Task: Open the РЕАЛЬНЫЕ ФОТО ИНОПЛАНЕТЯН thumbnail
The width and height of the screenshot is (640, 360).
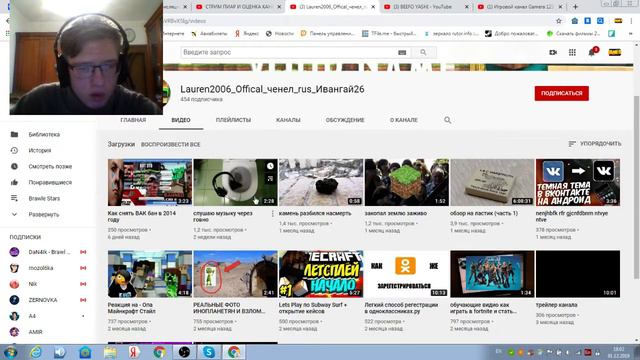Action: 236,274
